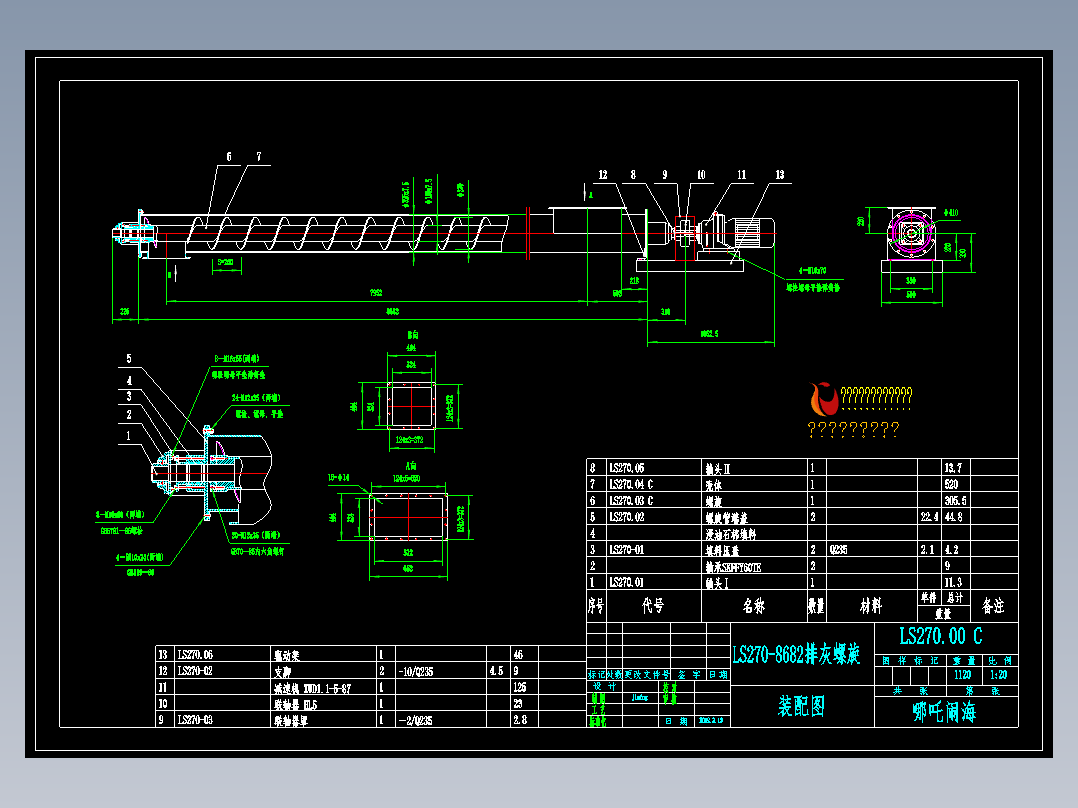Click the flame logo beside the question marks
Screen dimensions: 1078x808
click(823, 399)
